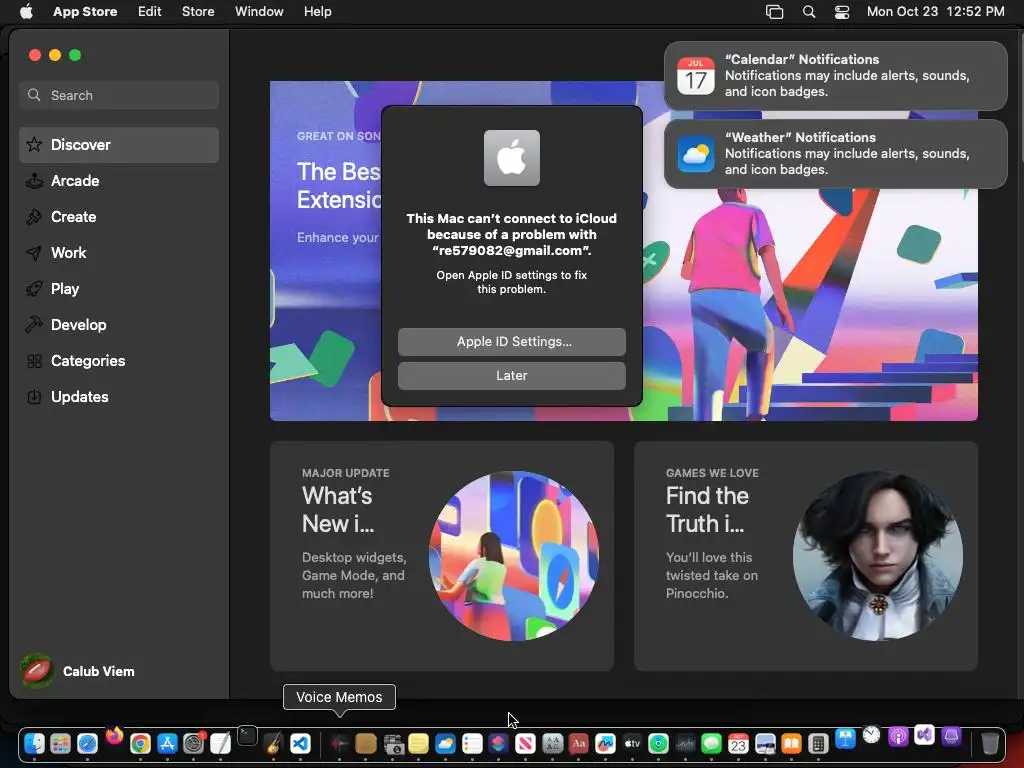
Task: Click Stage Manager icon in menu bar
Action: 774,12
